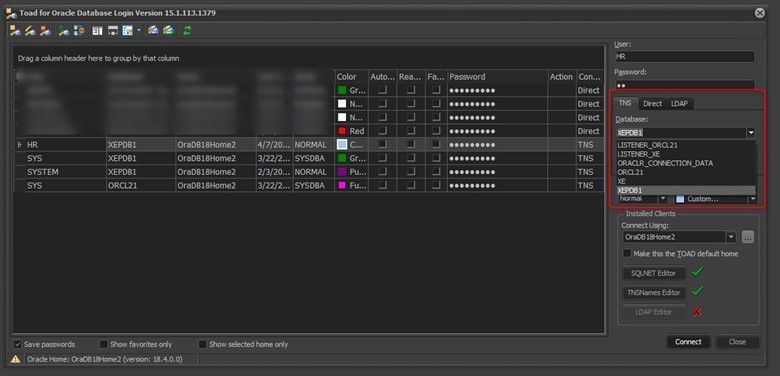
Task: Click the purple color swatch in SYSTEM row
Action: pos(342,172)
